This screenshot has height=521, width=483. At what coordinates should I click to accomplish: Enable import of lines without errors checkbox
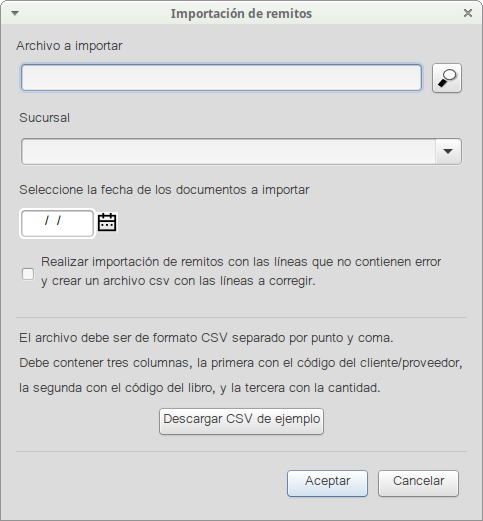28,274
